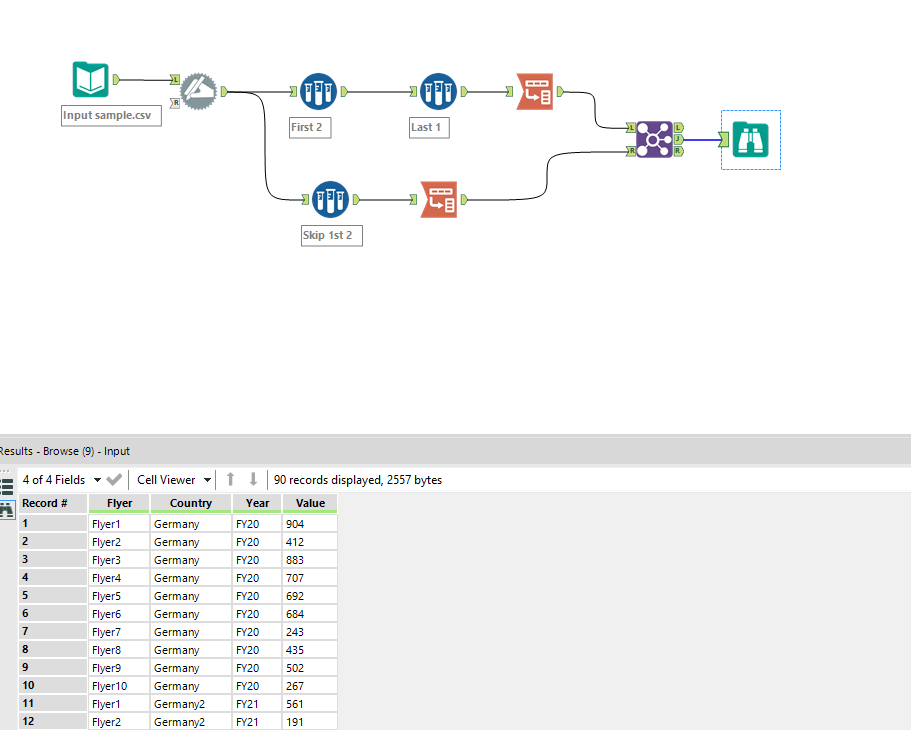Select the First 2 sample tool
The image size is (911, 730).
coord(318,91)
